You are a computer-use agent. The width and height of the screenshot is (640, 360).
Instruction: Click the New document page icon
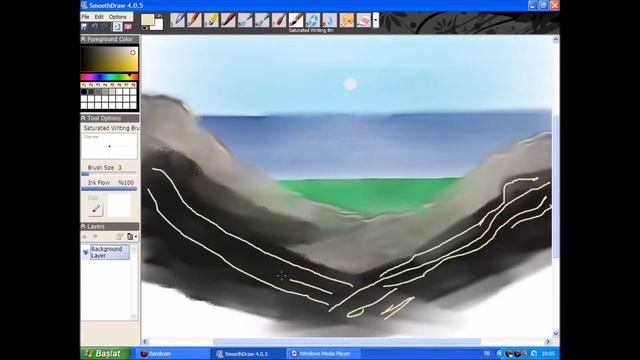[x=117, y=27]
